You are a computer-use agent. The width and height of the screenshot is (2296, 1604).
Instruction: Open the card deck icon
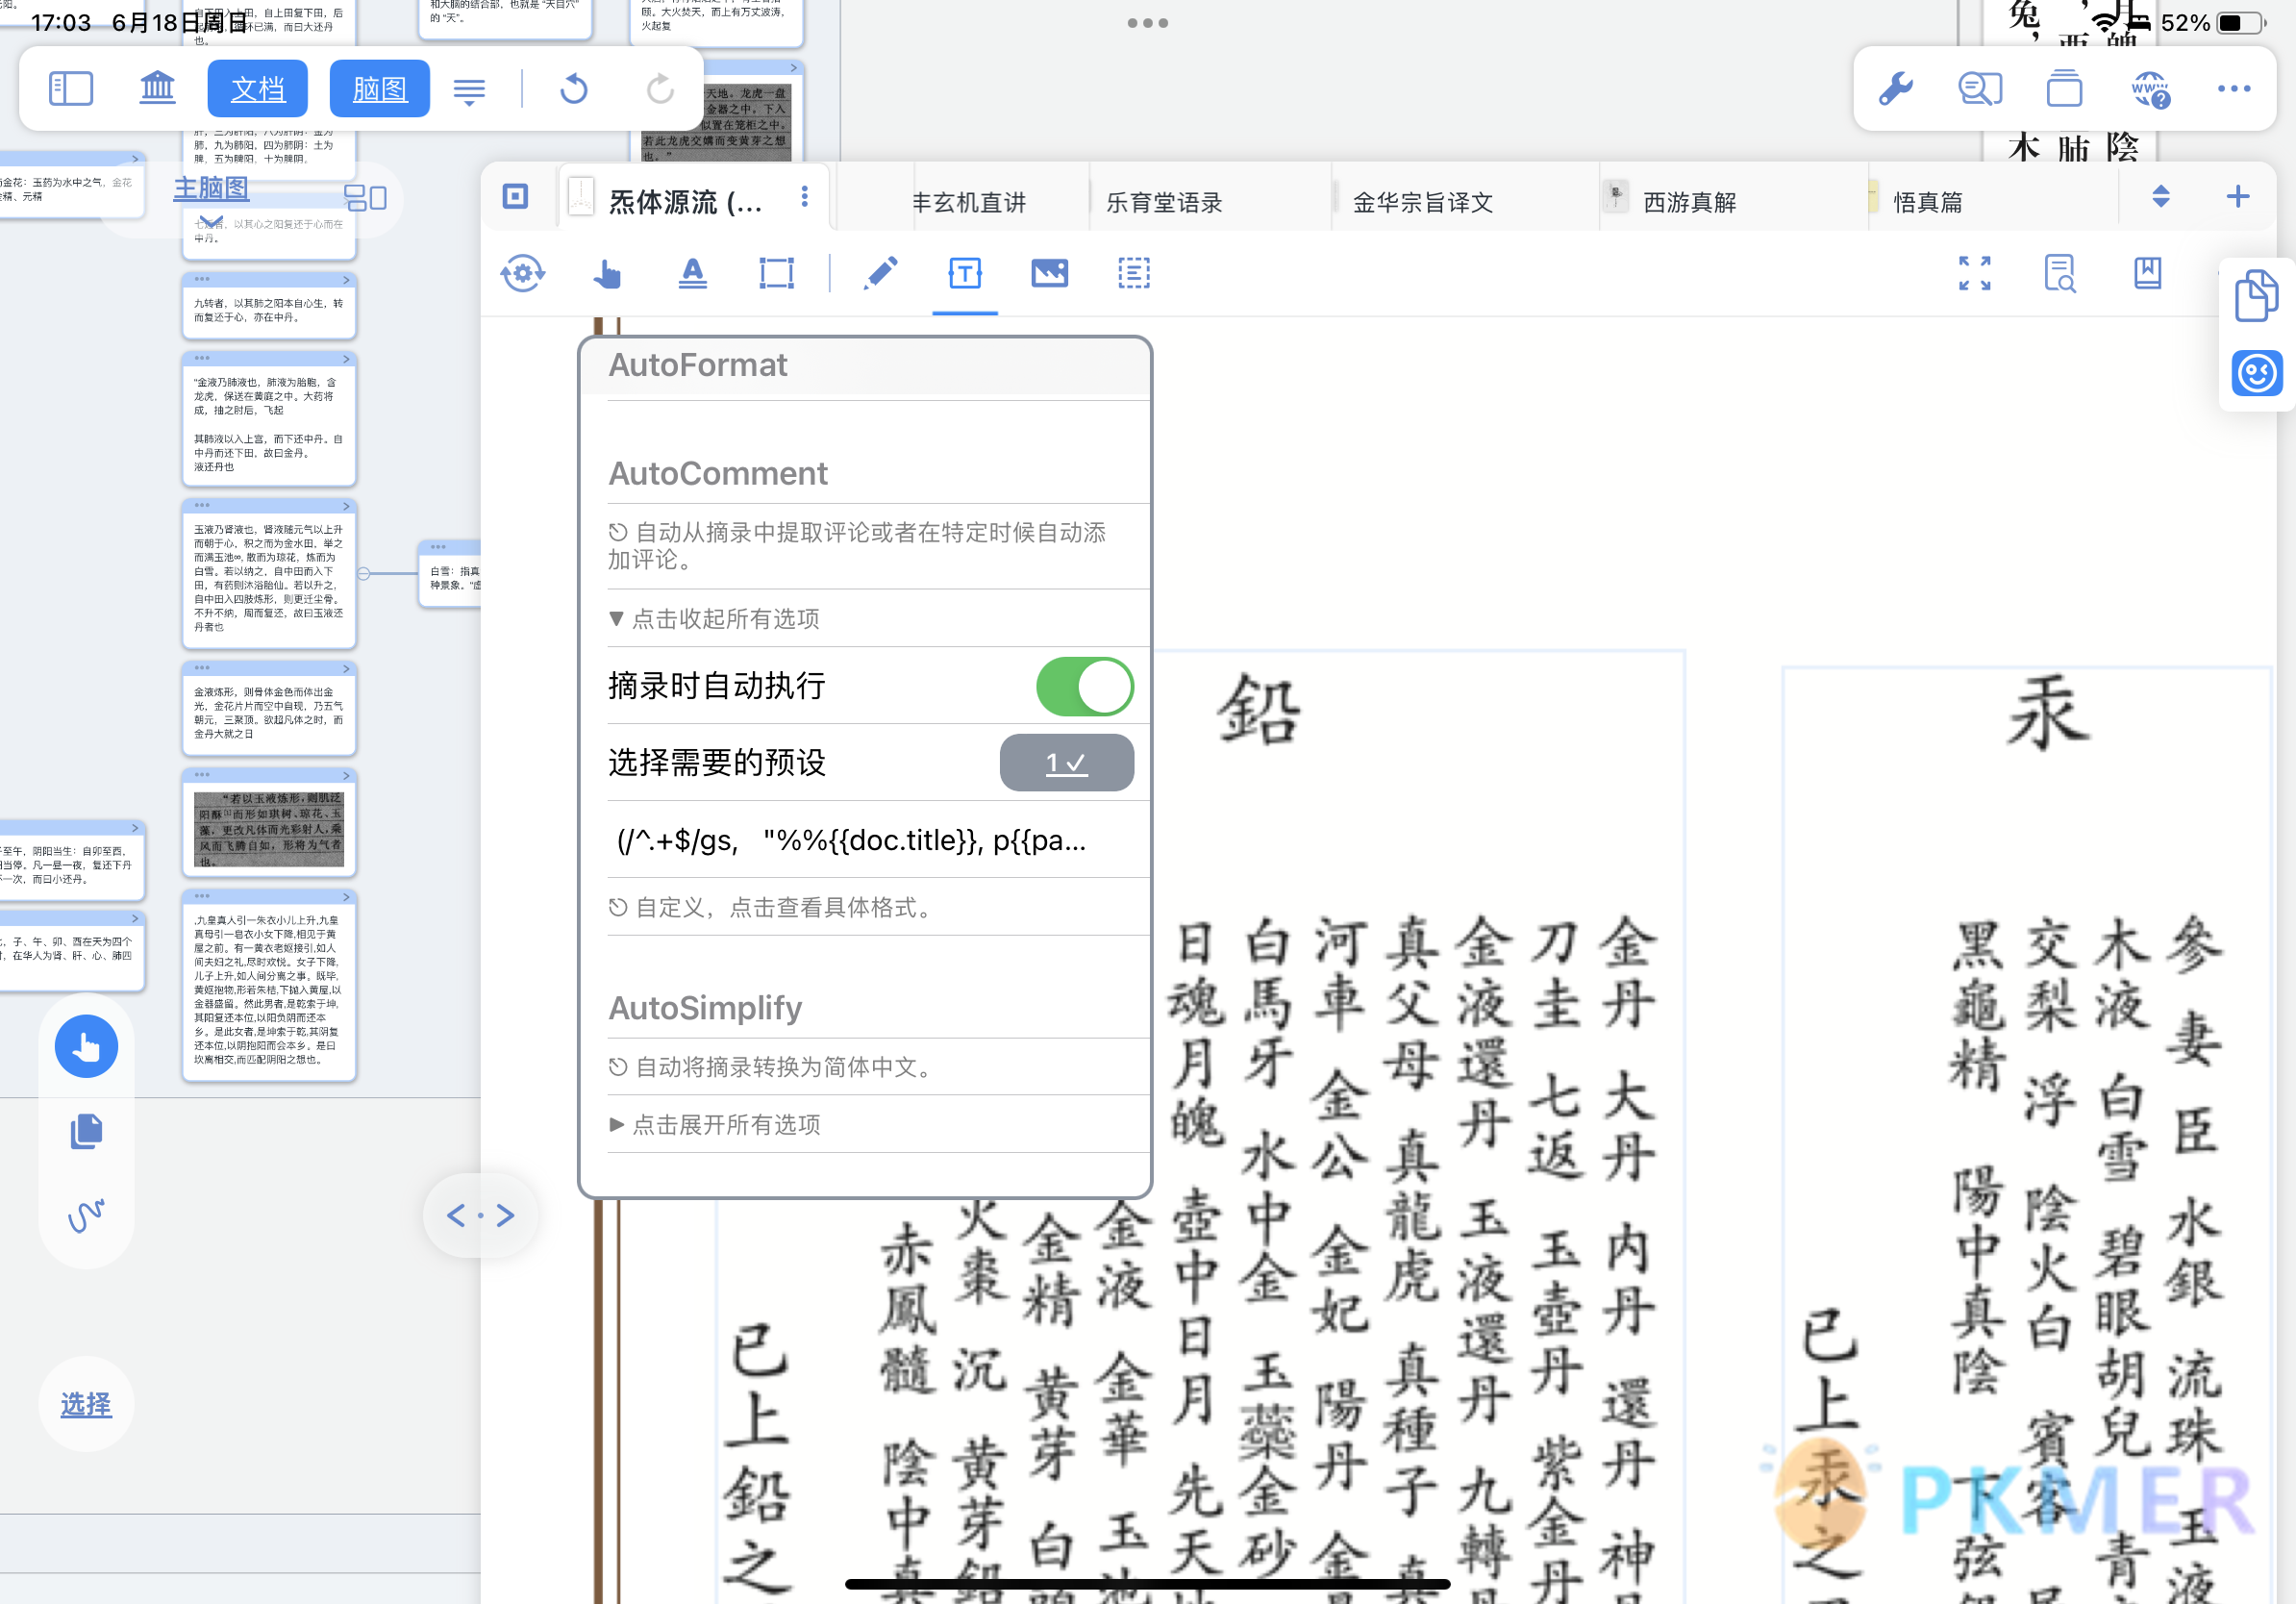click(2064, 89)
